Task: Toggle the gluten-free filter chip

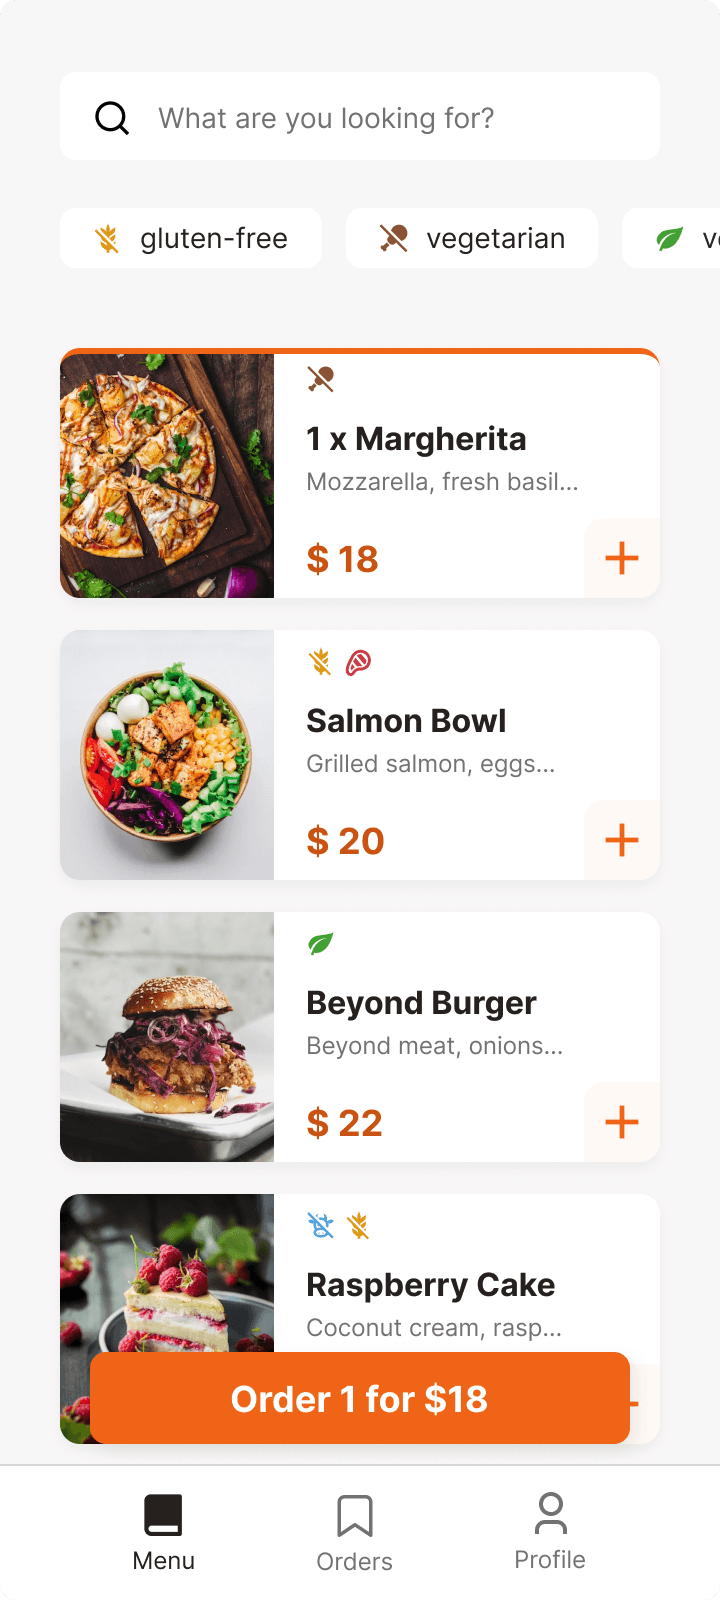Action: [191, 238]
